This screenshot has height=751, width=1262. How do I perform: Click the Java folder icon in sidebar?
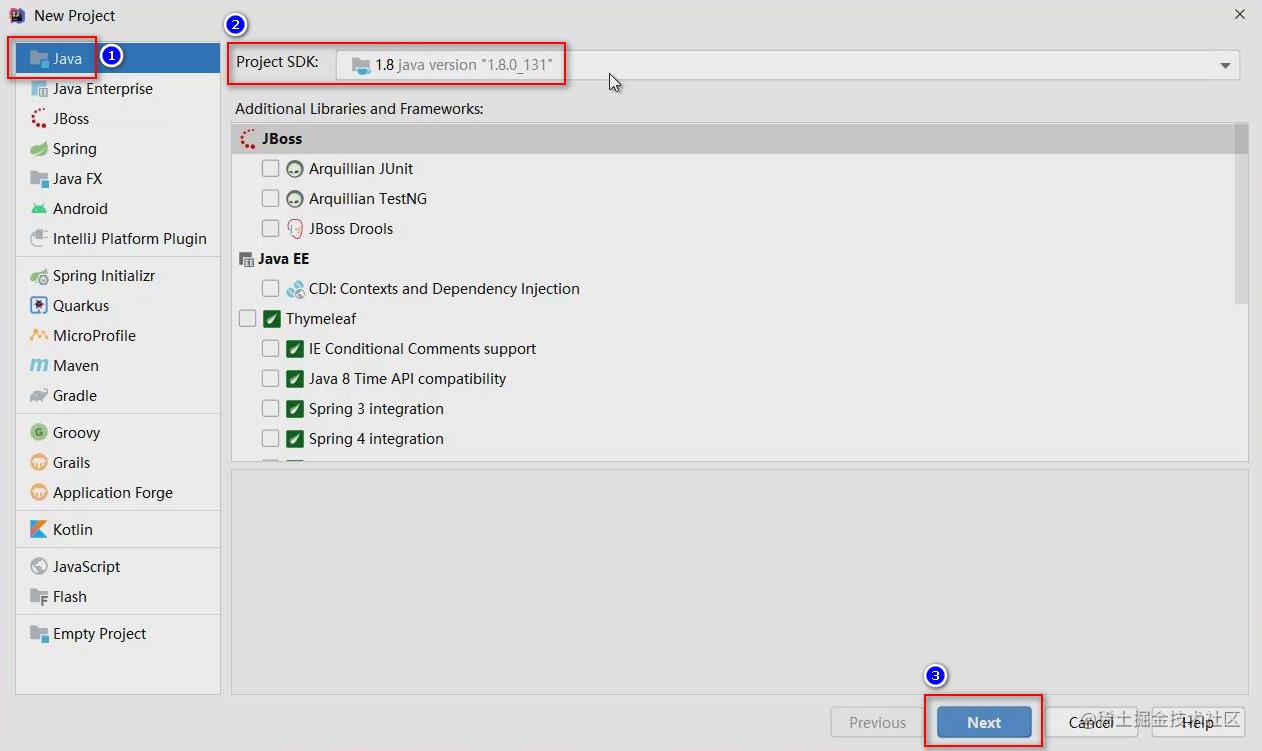click(39, 59)
